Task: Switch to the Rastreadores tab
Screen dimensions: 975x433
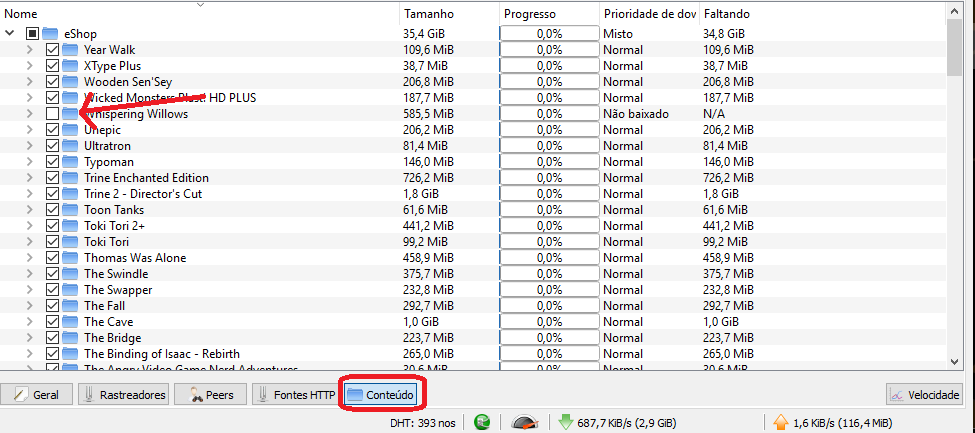Action: click(x=124, y=394)
